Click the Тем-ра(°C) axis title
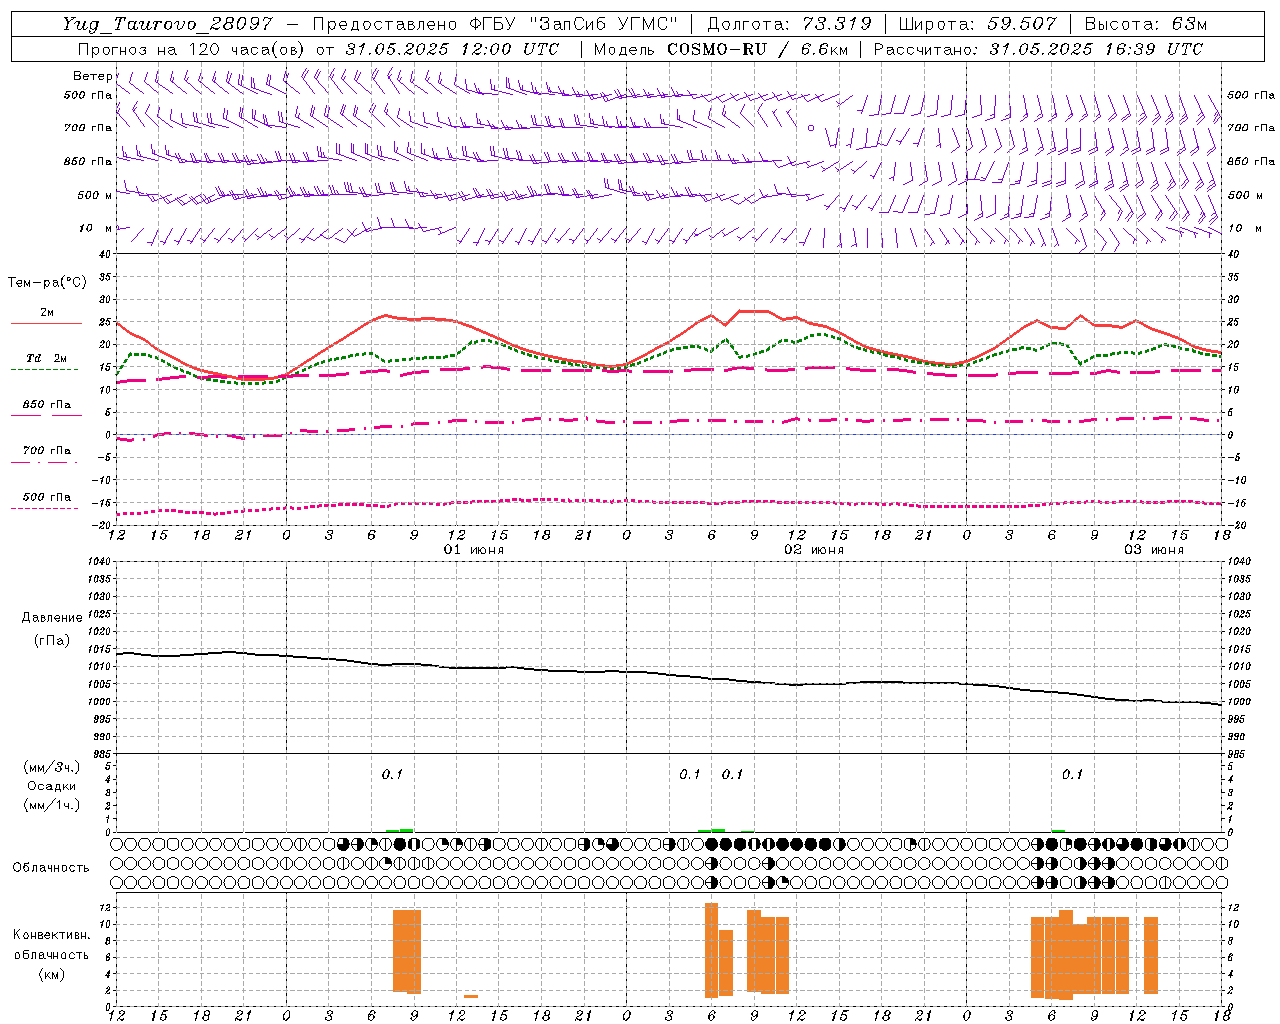This screenshot has width=1280, height=1024. 47,283
